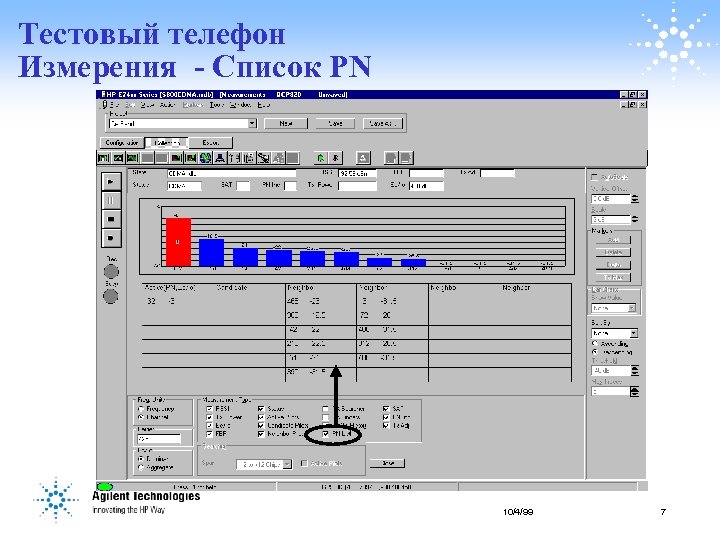Click the pause button in the left panel
Screen dimensions: 720x540
111,200
